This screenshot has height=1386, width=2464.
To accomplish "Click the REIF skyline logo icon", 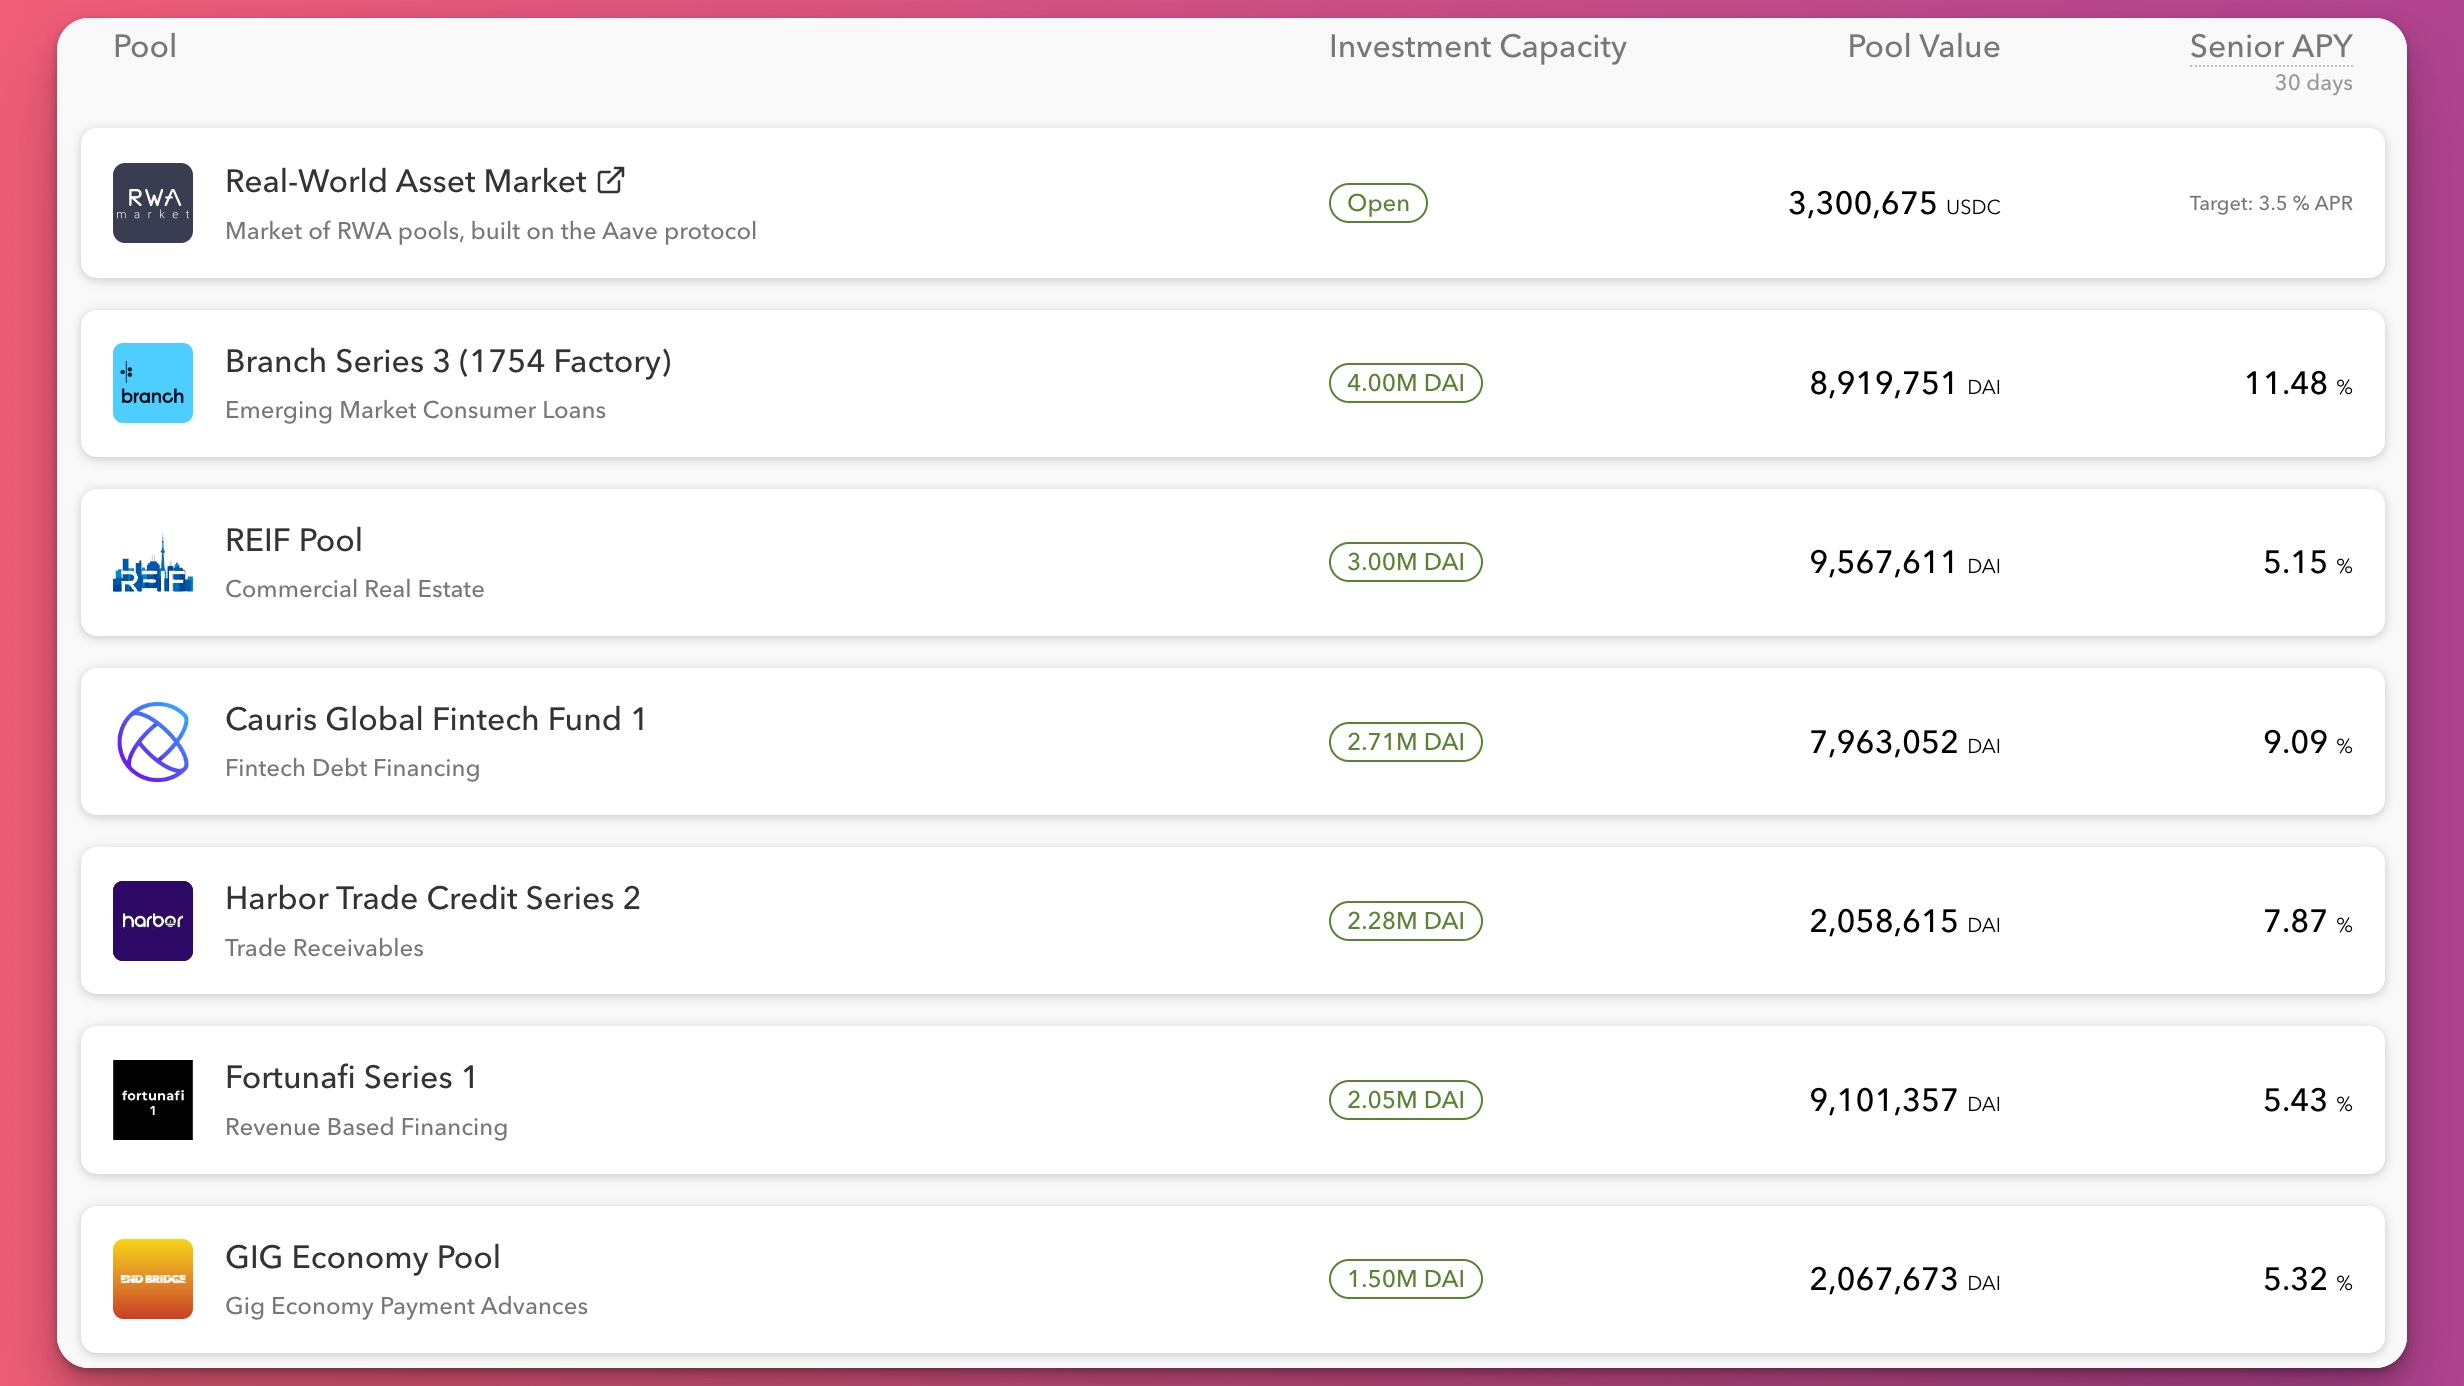I will pyautogui.click(x=152, y=563).
